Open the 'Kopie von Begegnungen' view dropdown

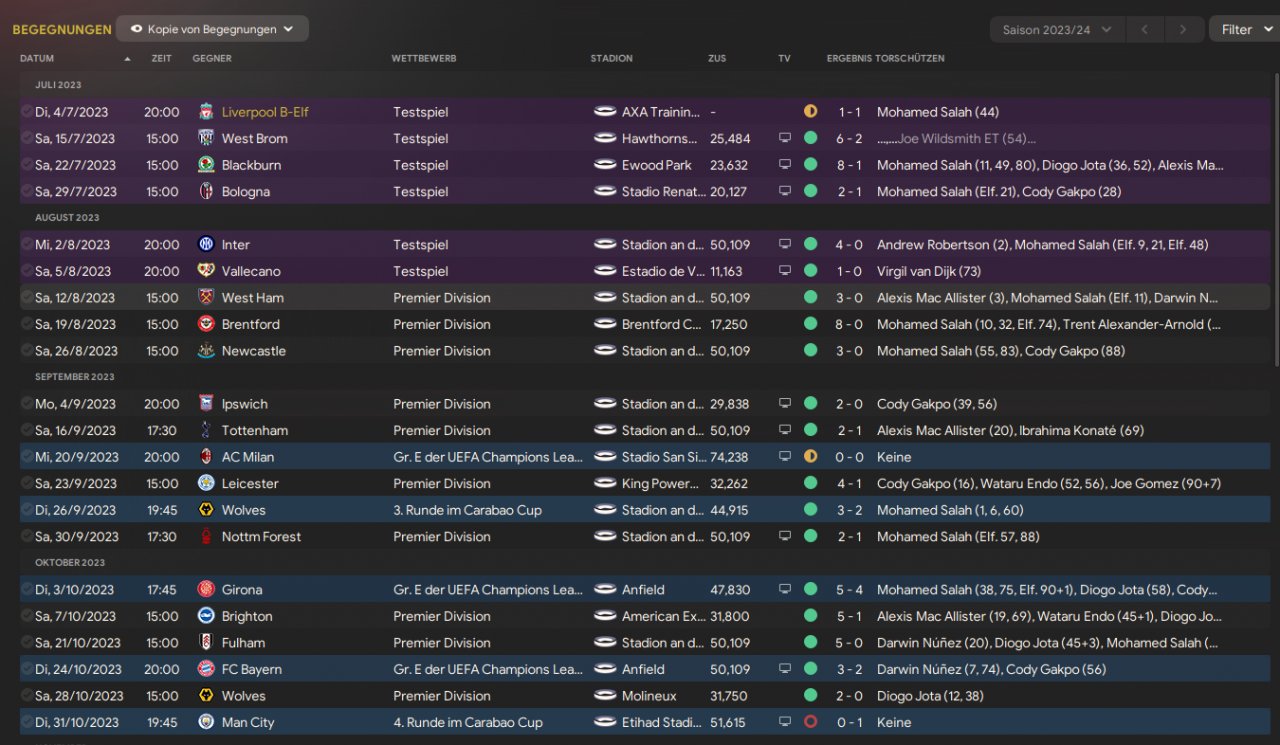(x=212, y=29)
